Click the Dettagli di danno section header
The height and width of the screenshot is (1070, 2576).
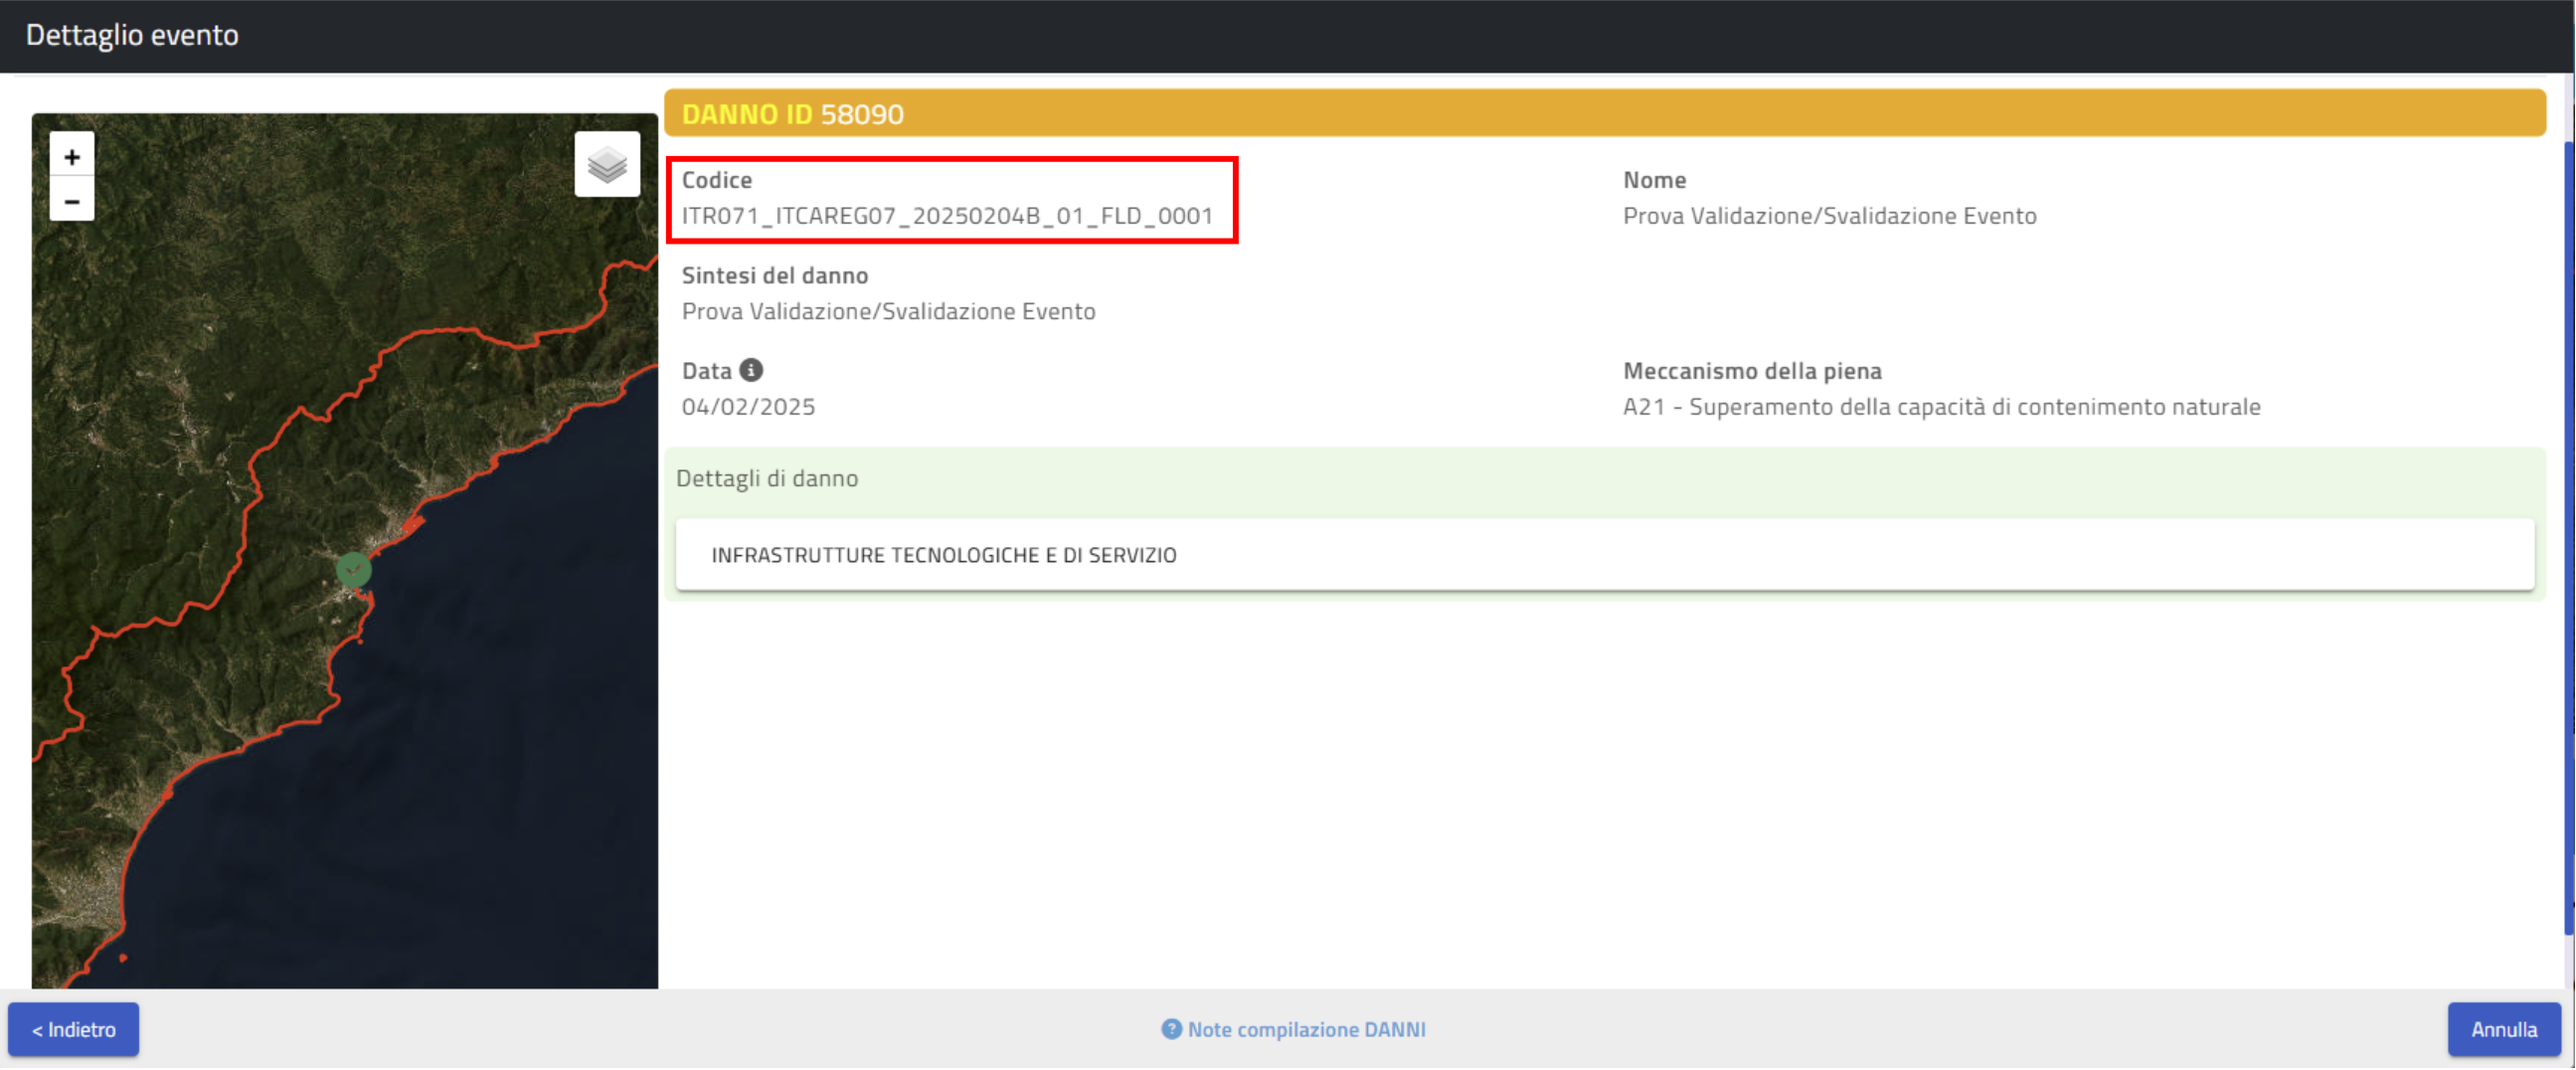[x=767, y=478]
